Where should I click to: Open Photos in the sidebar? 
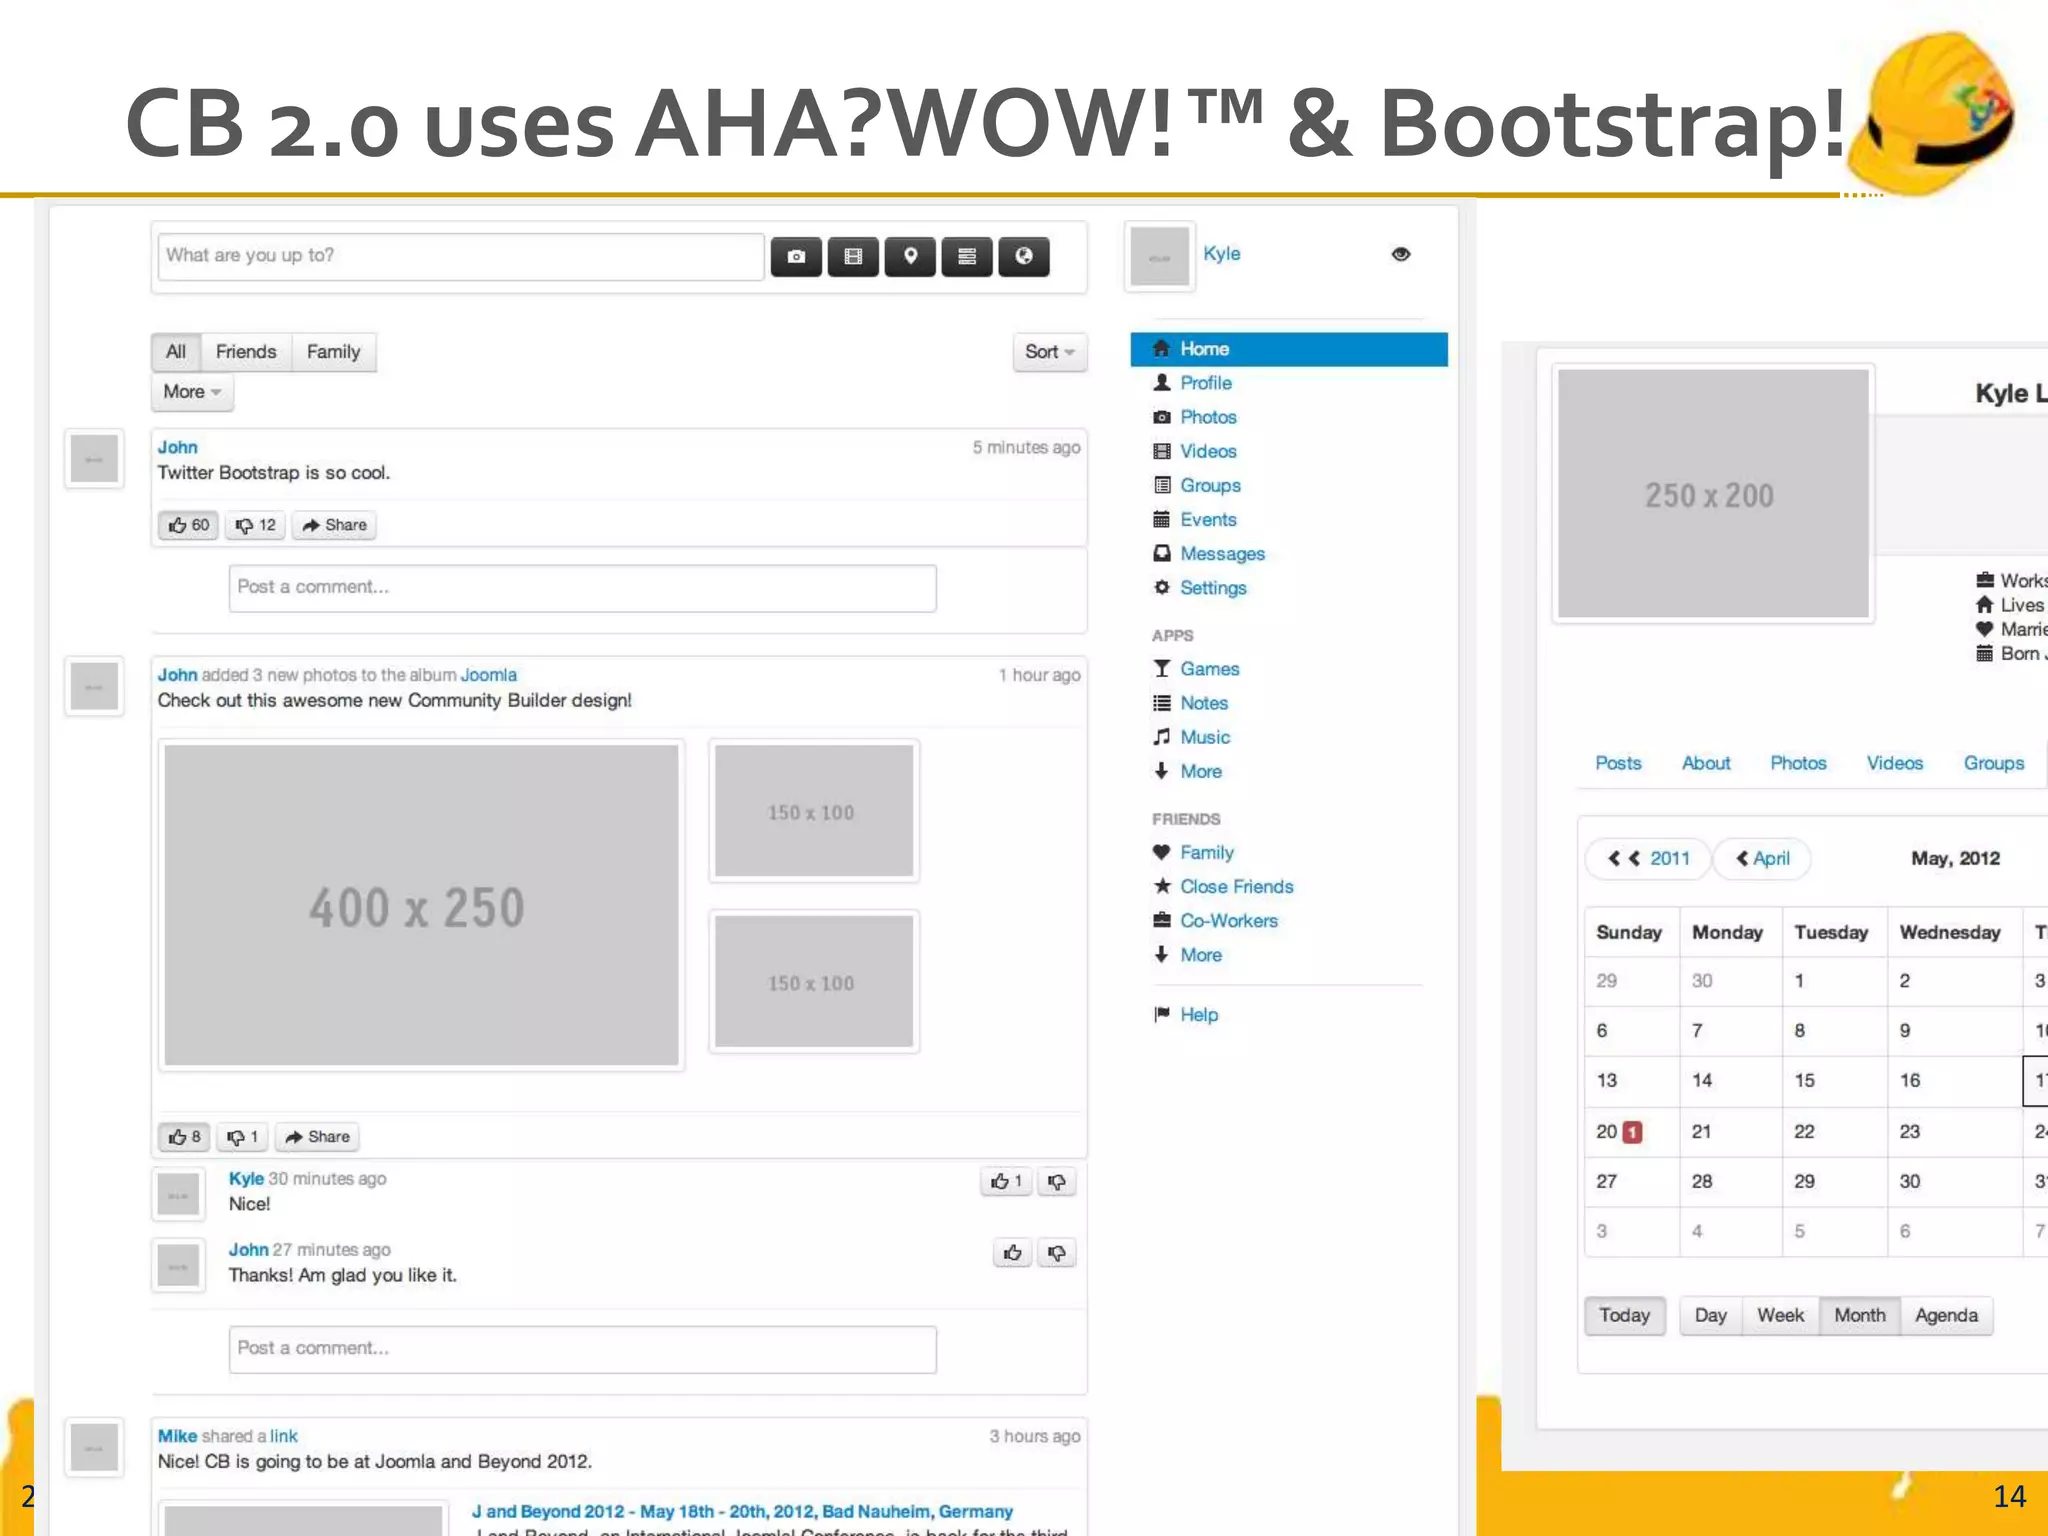pos(1208,417)
